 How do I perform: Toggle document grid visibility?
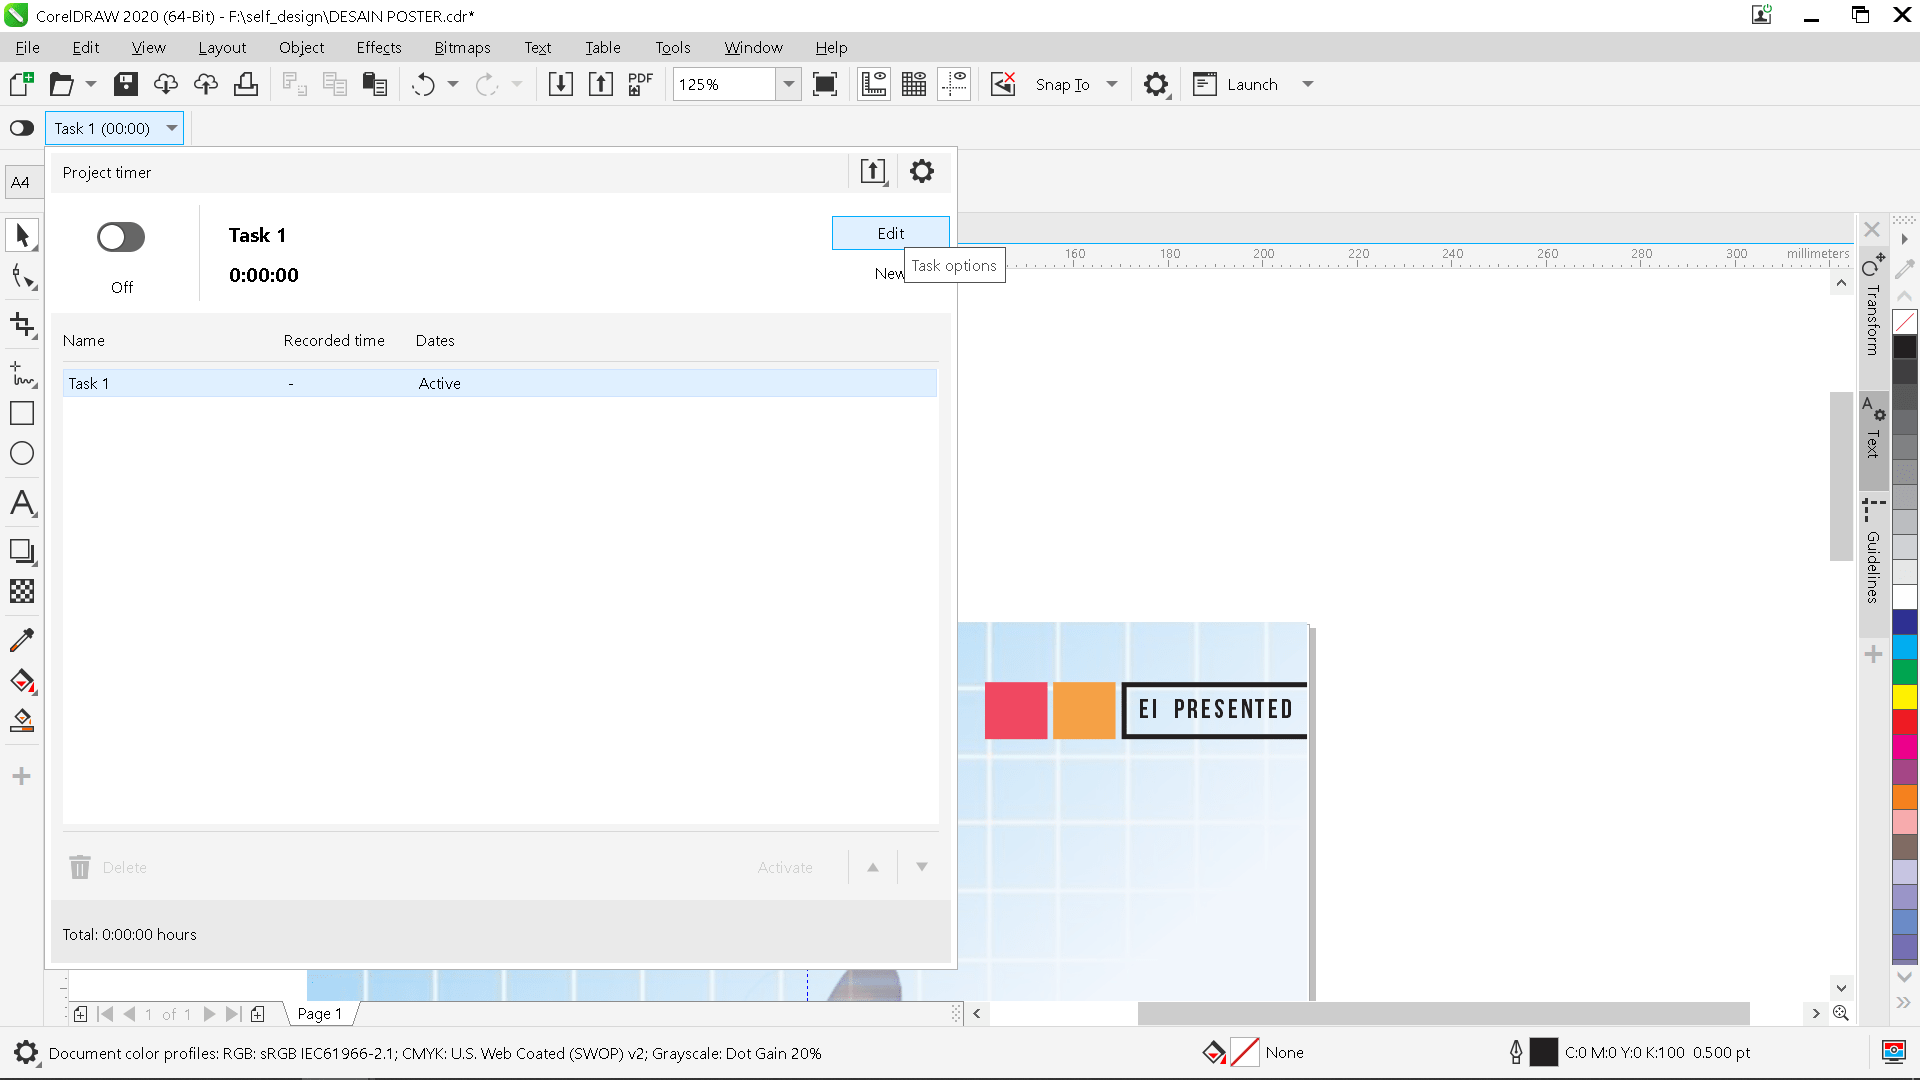(913, 84)
